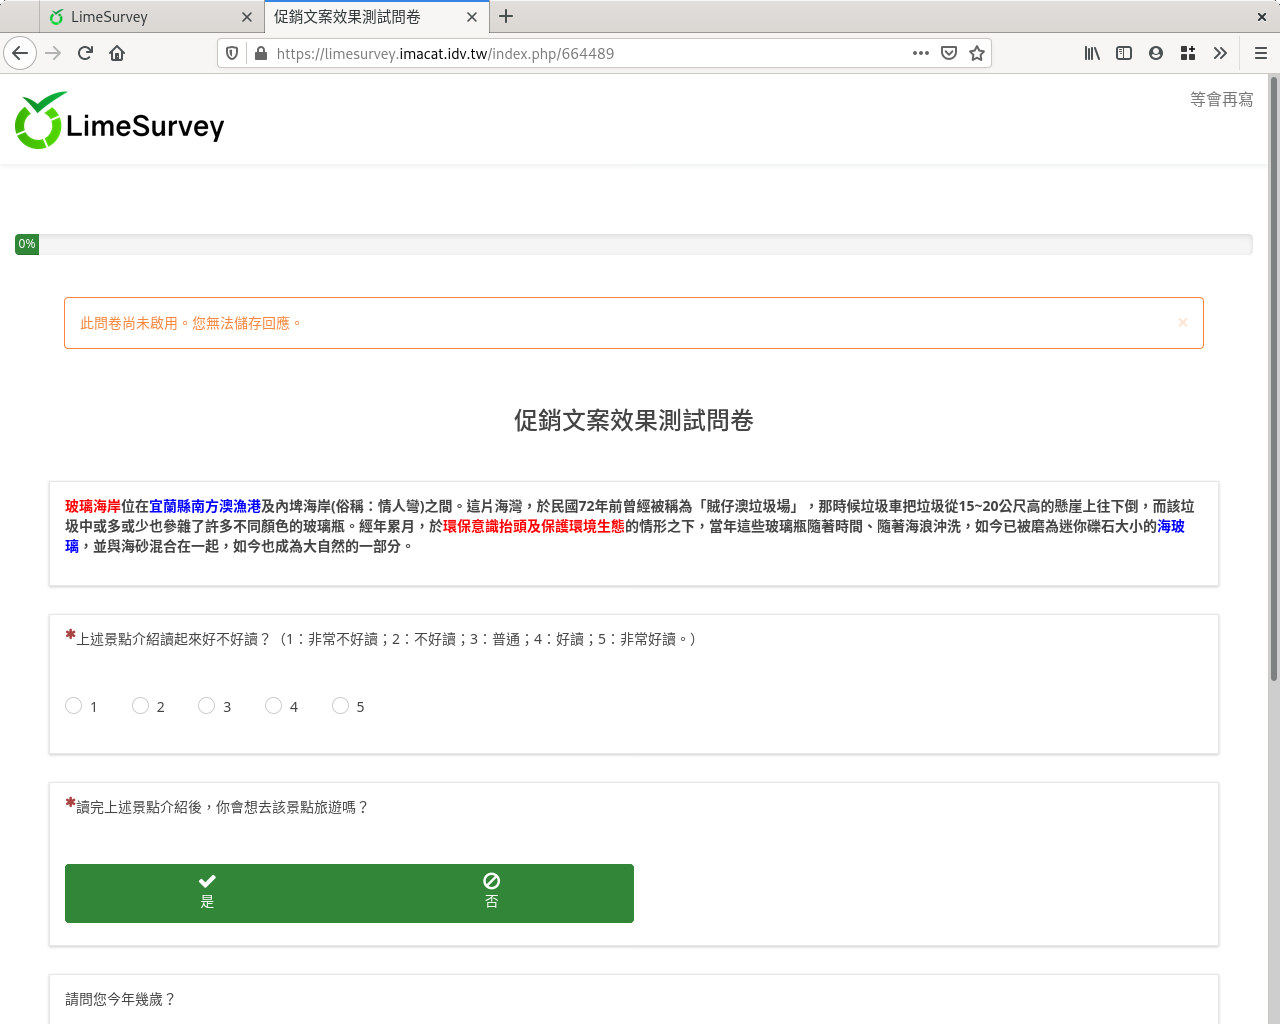Image resolution: width=1280 pixels, height=1024 pixels.
Task: Select radio rating 3
Action: (x=206, y=705)
